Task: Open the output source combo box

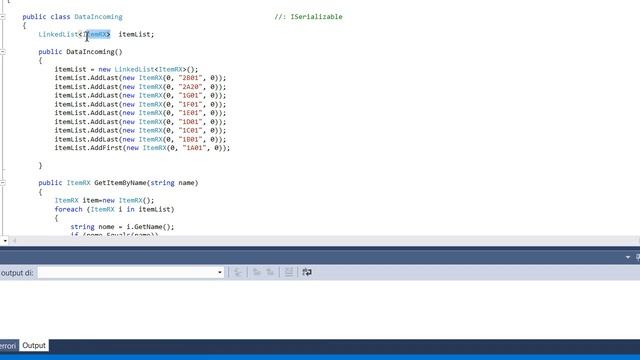Action: (x=131, y=272)
